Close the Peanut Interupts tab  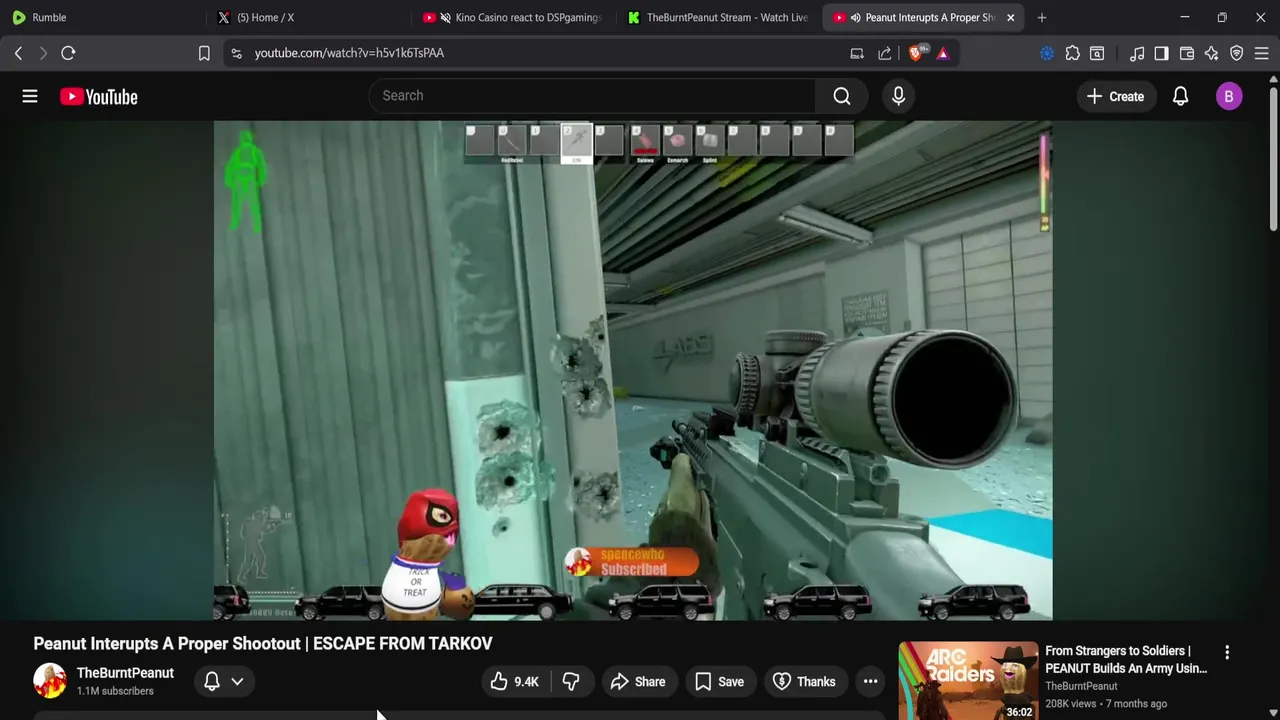coord(1010,17)
